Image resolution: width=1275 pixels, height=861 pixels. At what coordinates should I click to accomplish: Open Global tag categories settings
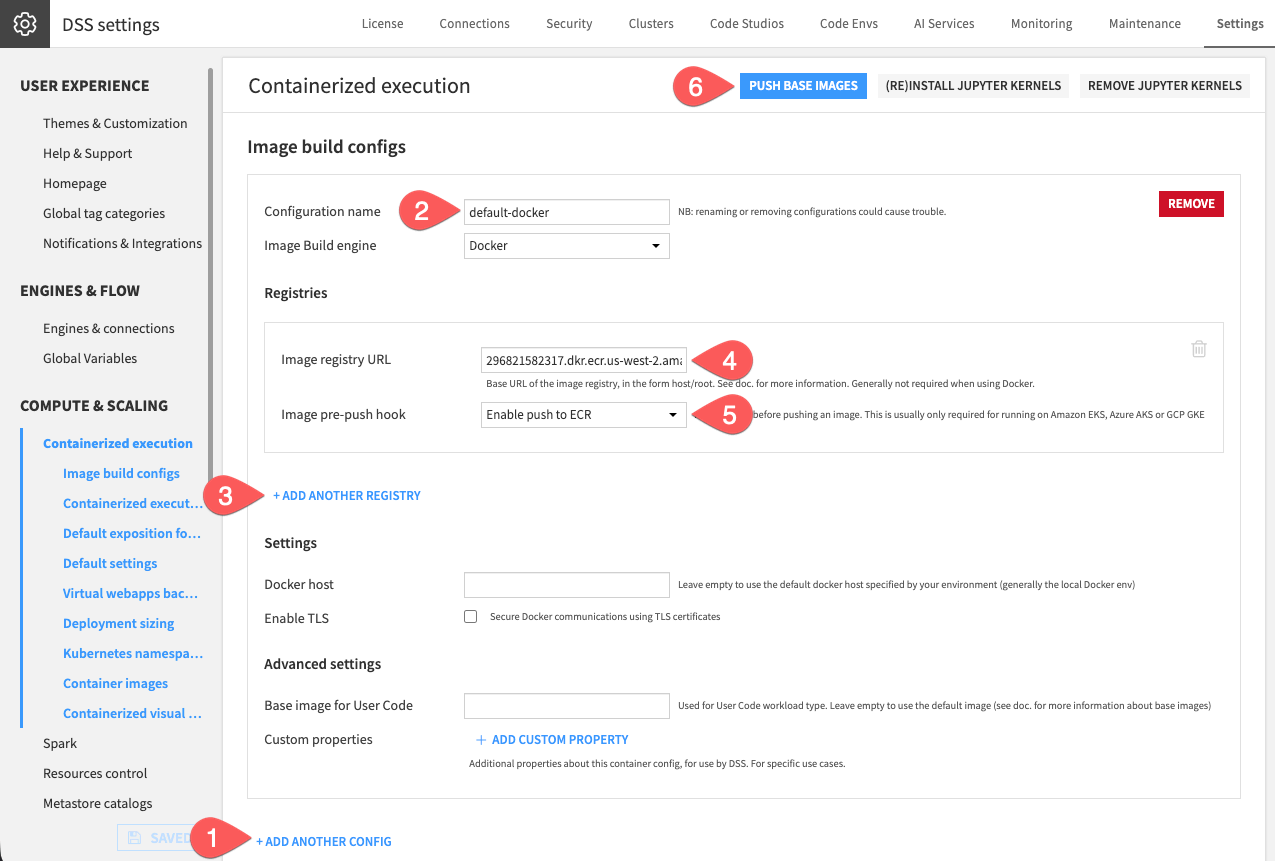(104, 213)
